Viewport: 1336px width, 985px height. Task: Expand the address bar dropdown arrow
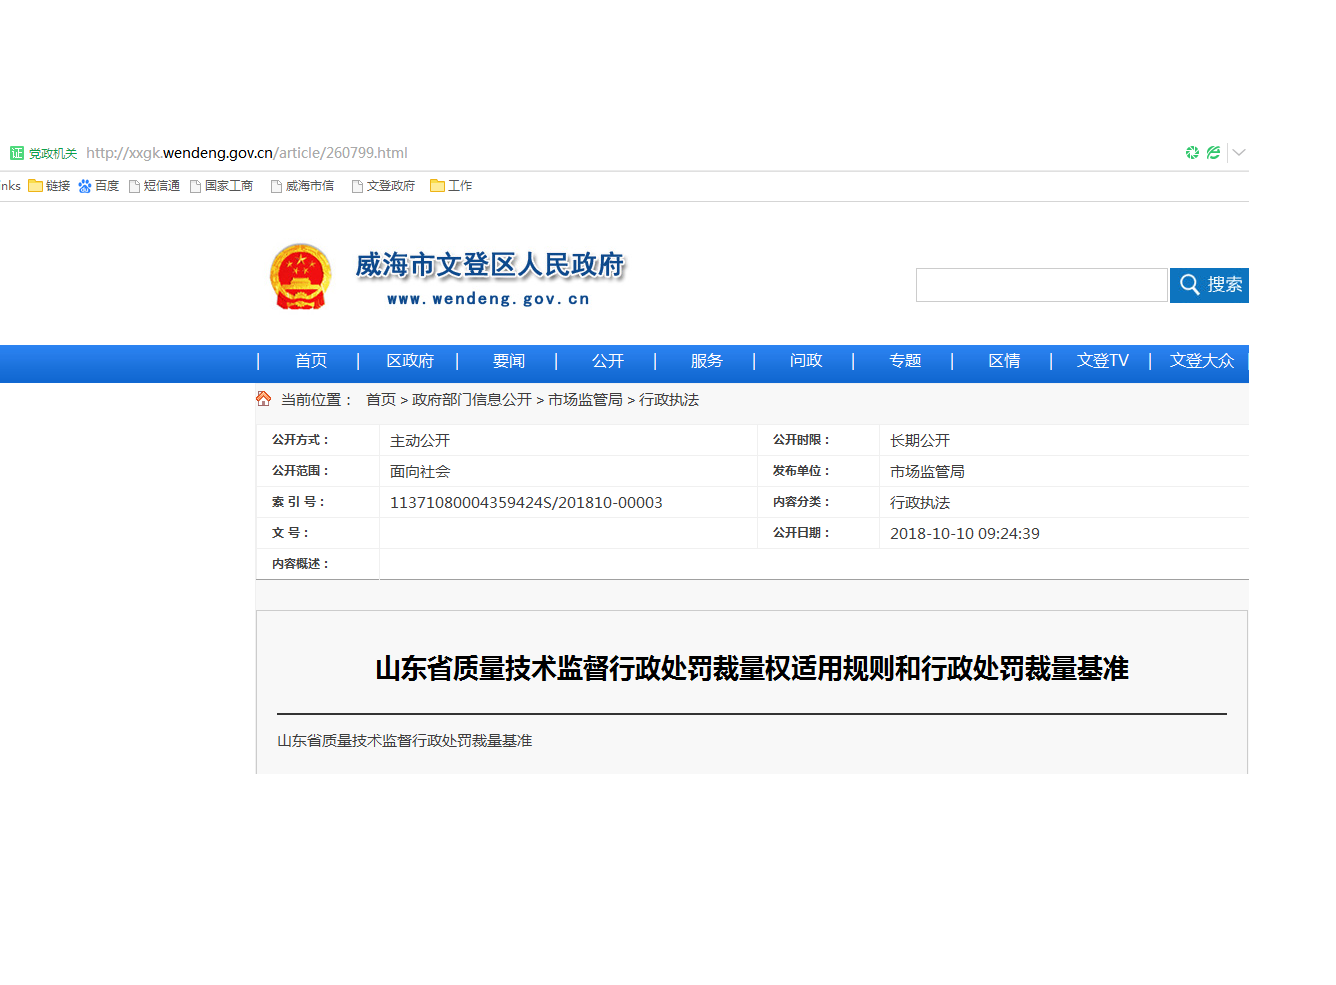(x=1239, y=153)
